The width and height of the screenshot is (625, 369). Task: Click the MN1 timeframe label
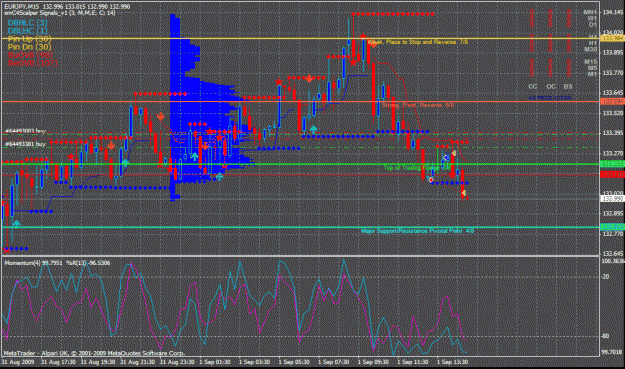(590, 12)
